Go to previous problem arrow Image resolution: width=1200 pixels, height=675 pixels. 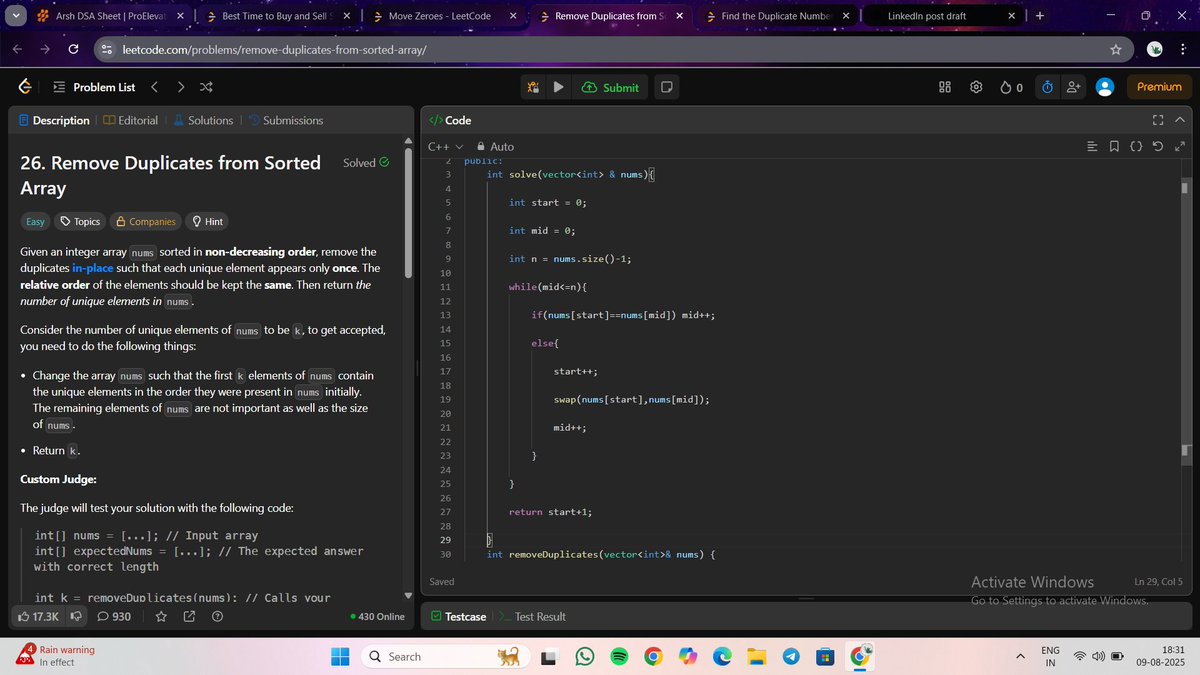[155, 87]
